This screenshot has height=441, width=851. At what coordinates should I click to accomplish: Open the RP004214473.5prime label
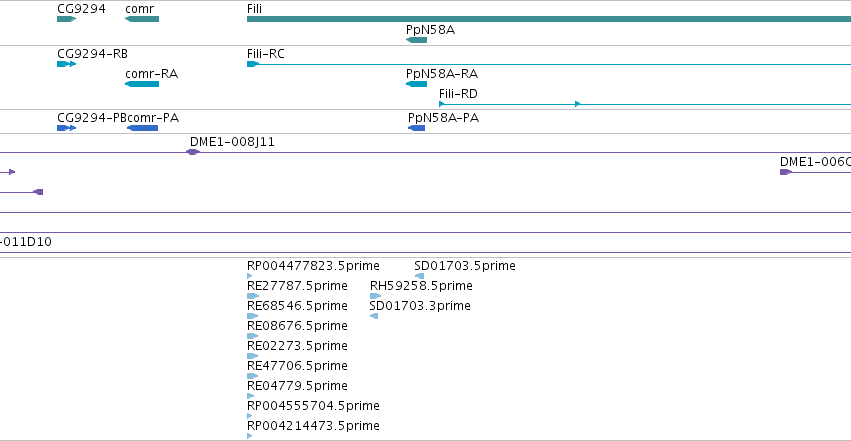click(x=313, y=426)
